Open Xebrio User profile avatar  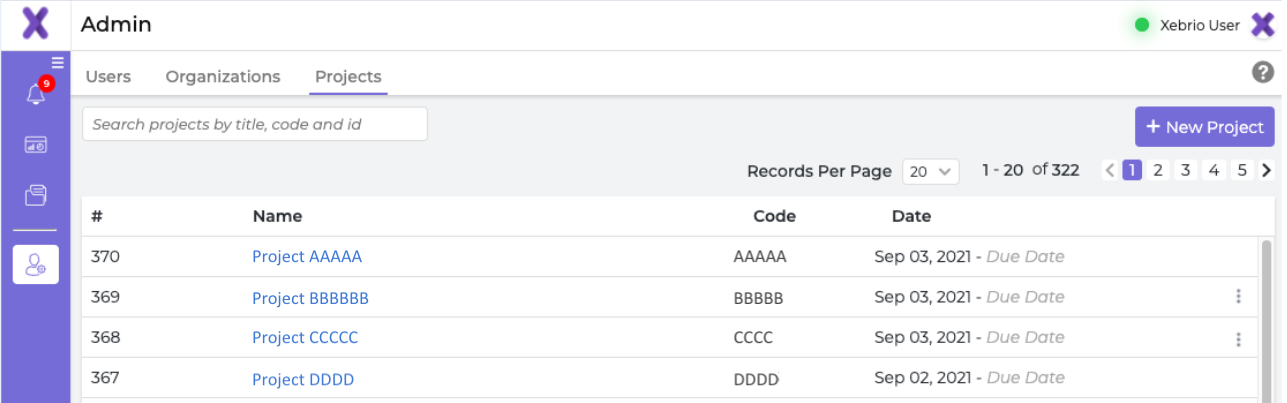[1263, 25]
